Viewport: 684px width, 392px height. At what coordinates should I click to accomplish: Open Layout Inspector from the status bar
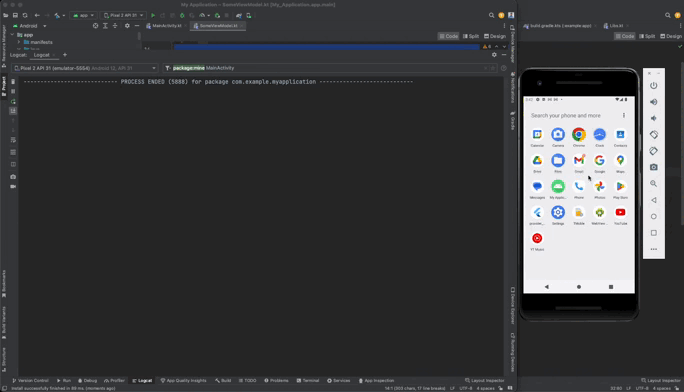click(x=485, y=381)
